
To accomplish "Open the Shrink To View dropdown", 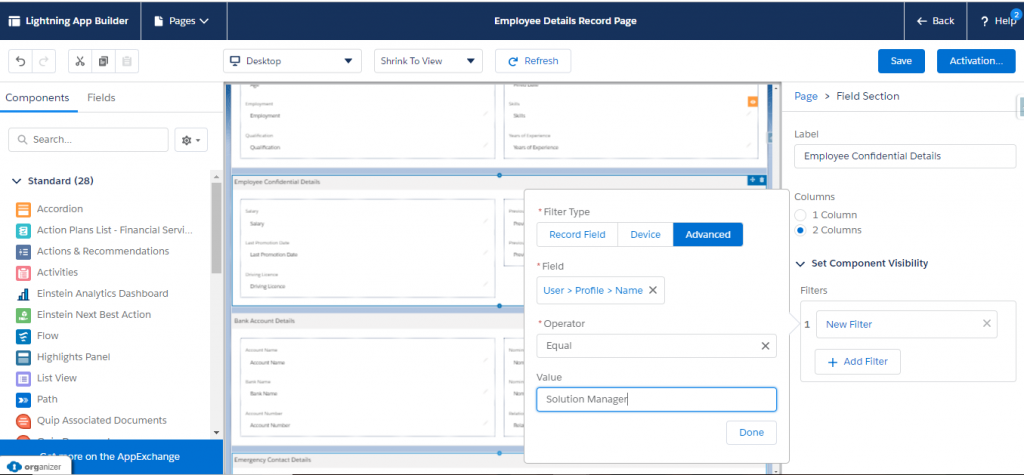I will point(428,61).
